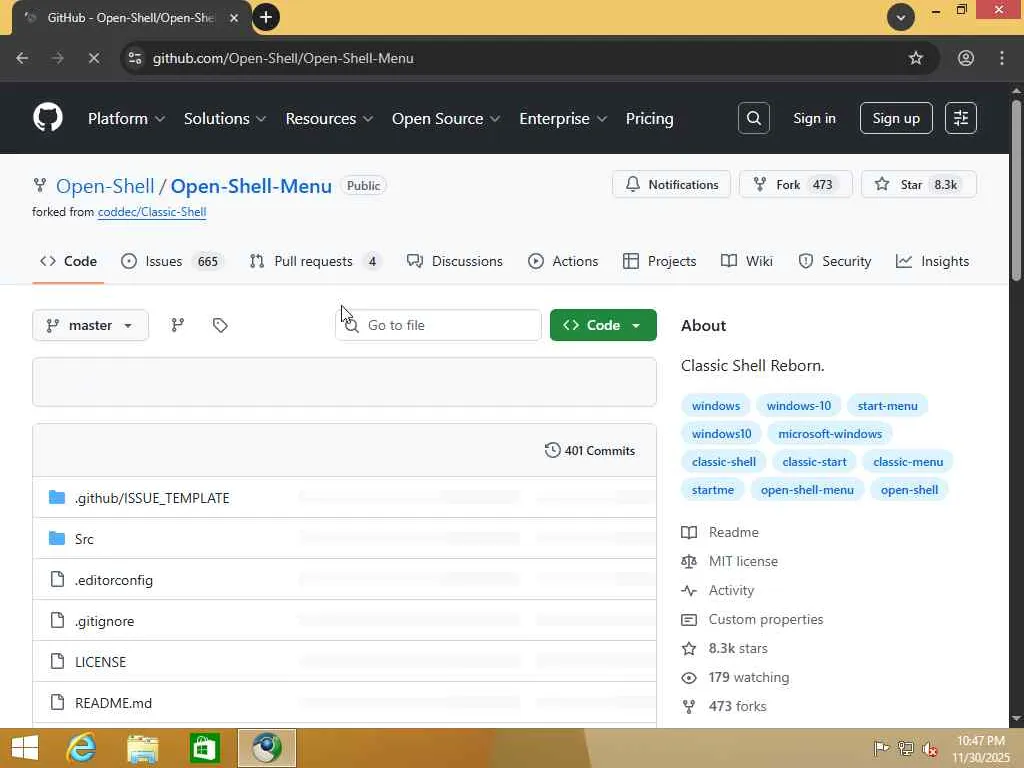1024x768 pixels.
Task: Switch to the Security tab
Action: [x=835, y=261]
